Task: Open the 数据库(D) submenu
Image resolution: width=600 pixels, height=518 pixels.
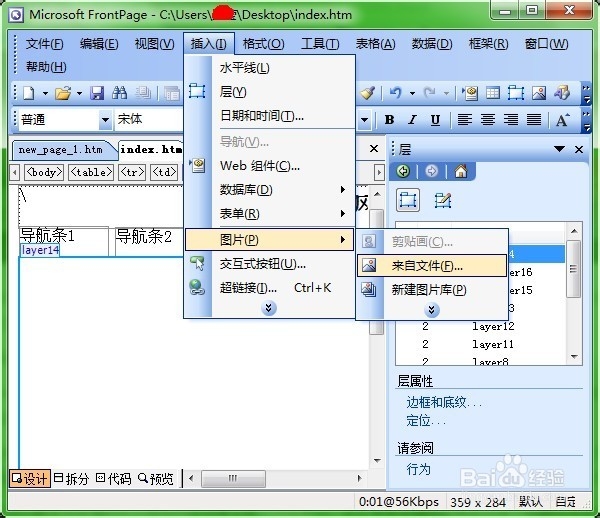Action: 269,190
